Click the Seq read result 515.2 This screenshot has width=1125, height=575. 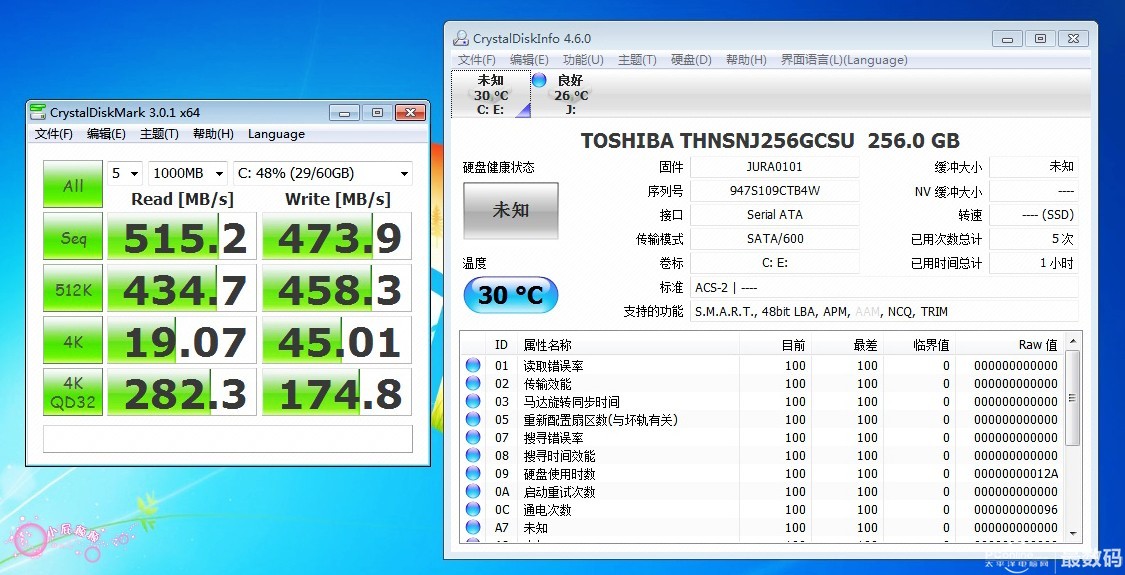pyautogui.click(x=182, y=236)
